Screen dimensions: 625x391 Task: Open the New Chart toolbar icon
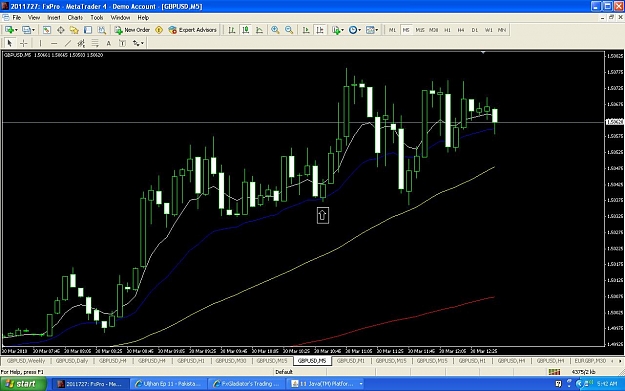click(9, 30)
